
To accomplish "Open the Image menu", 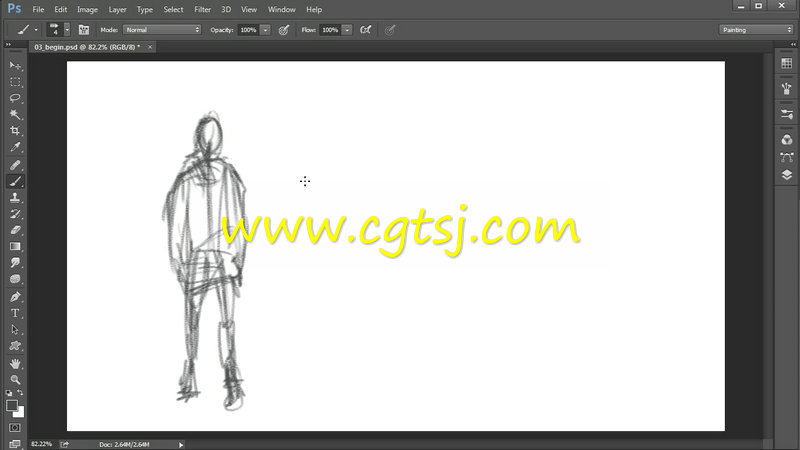I will (87, 9).
